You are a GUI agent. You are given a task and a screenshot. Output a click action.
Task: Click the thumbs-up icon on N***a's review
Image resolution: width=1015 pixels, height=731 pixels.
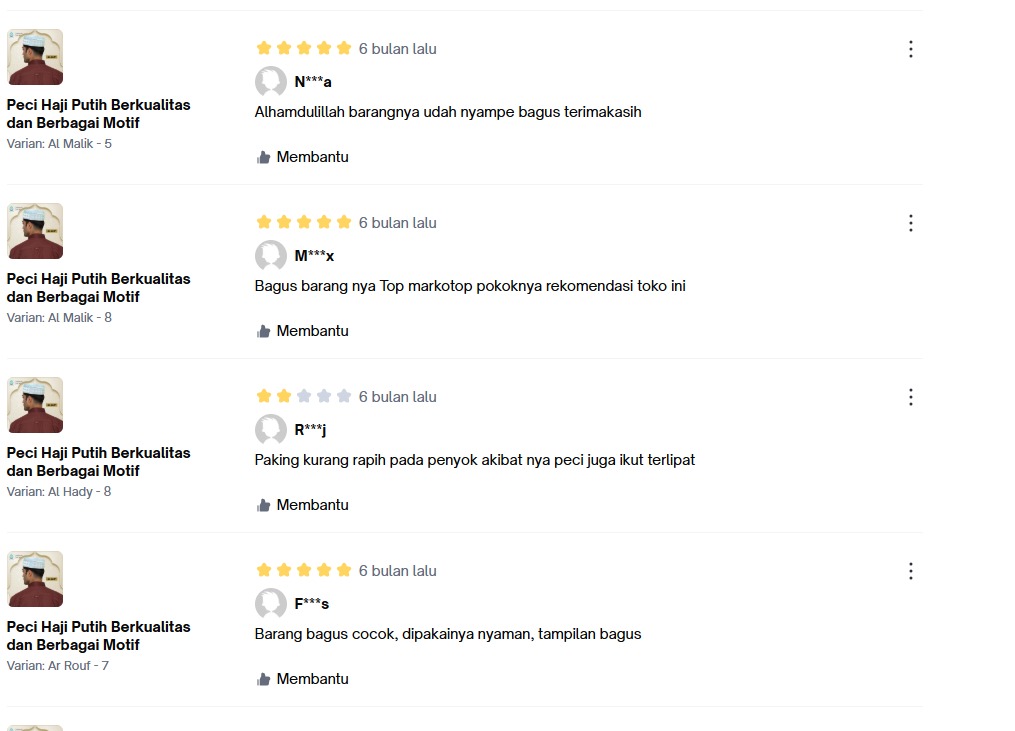point(262,156)
